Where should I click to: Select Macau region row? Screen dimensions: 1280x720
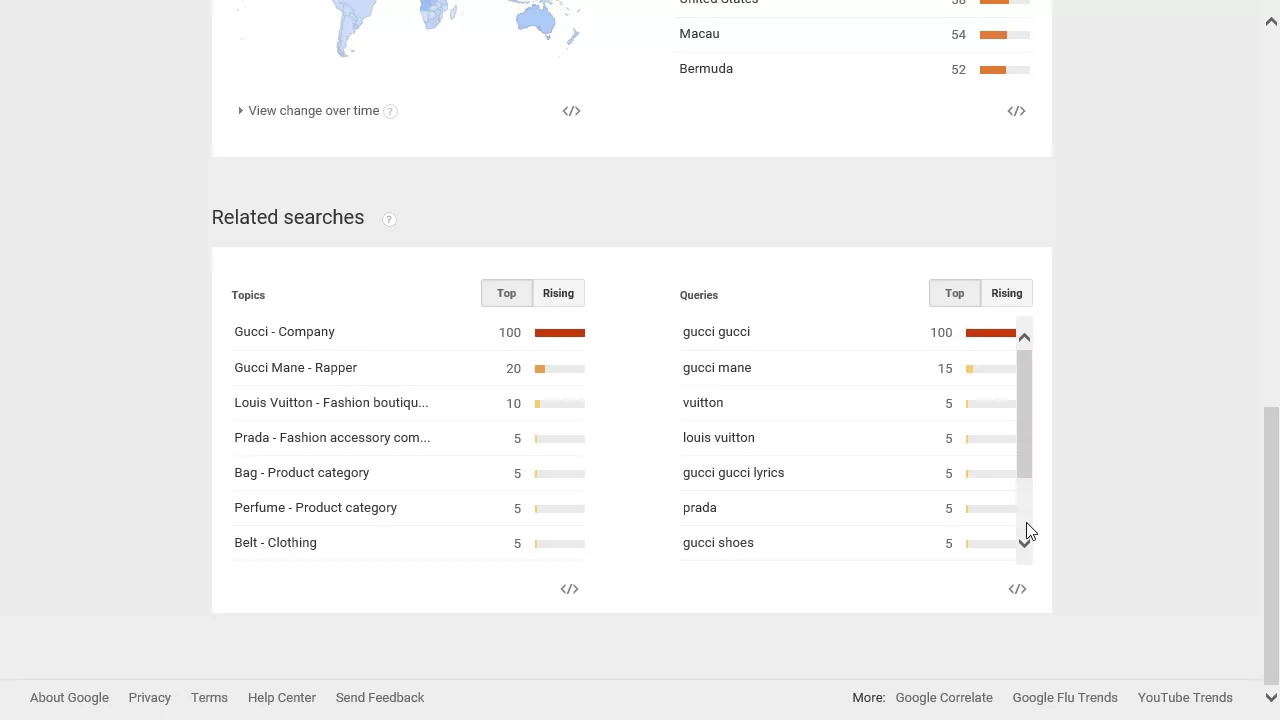pyautogui.click(x=854, y=34)
